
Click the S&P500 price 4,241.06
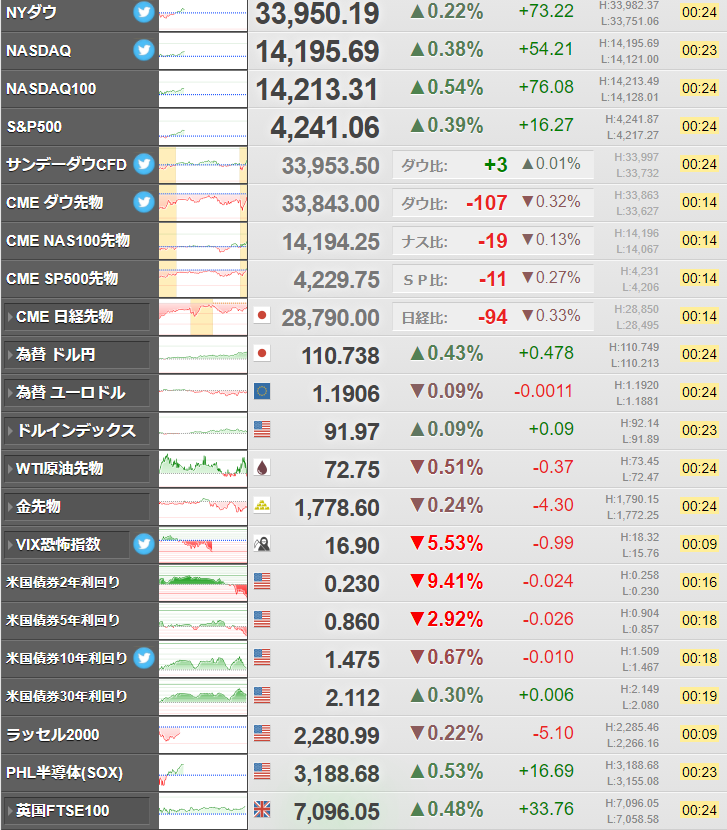tap(325, 128)
